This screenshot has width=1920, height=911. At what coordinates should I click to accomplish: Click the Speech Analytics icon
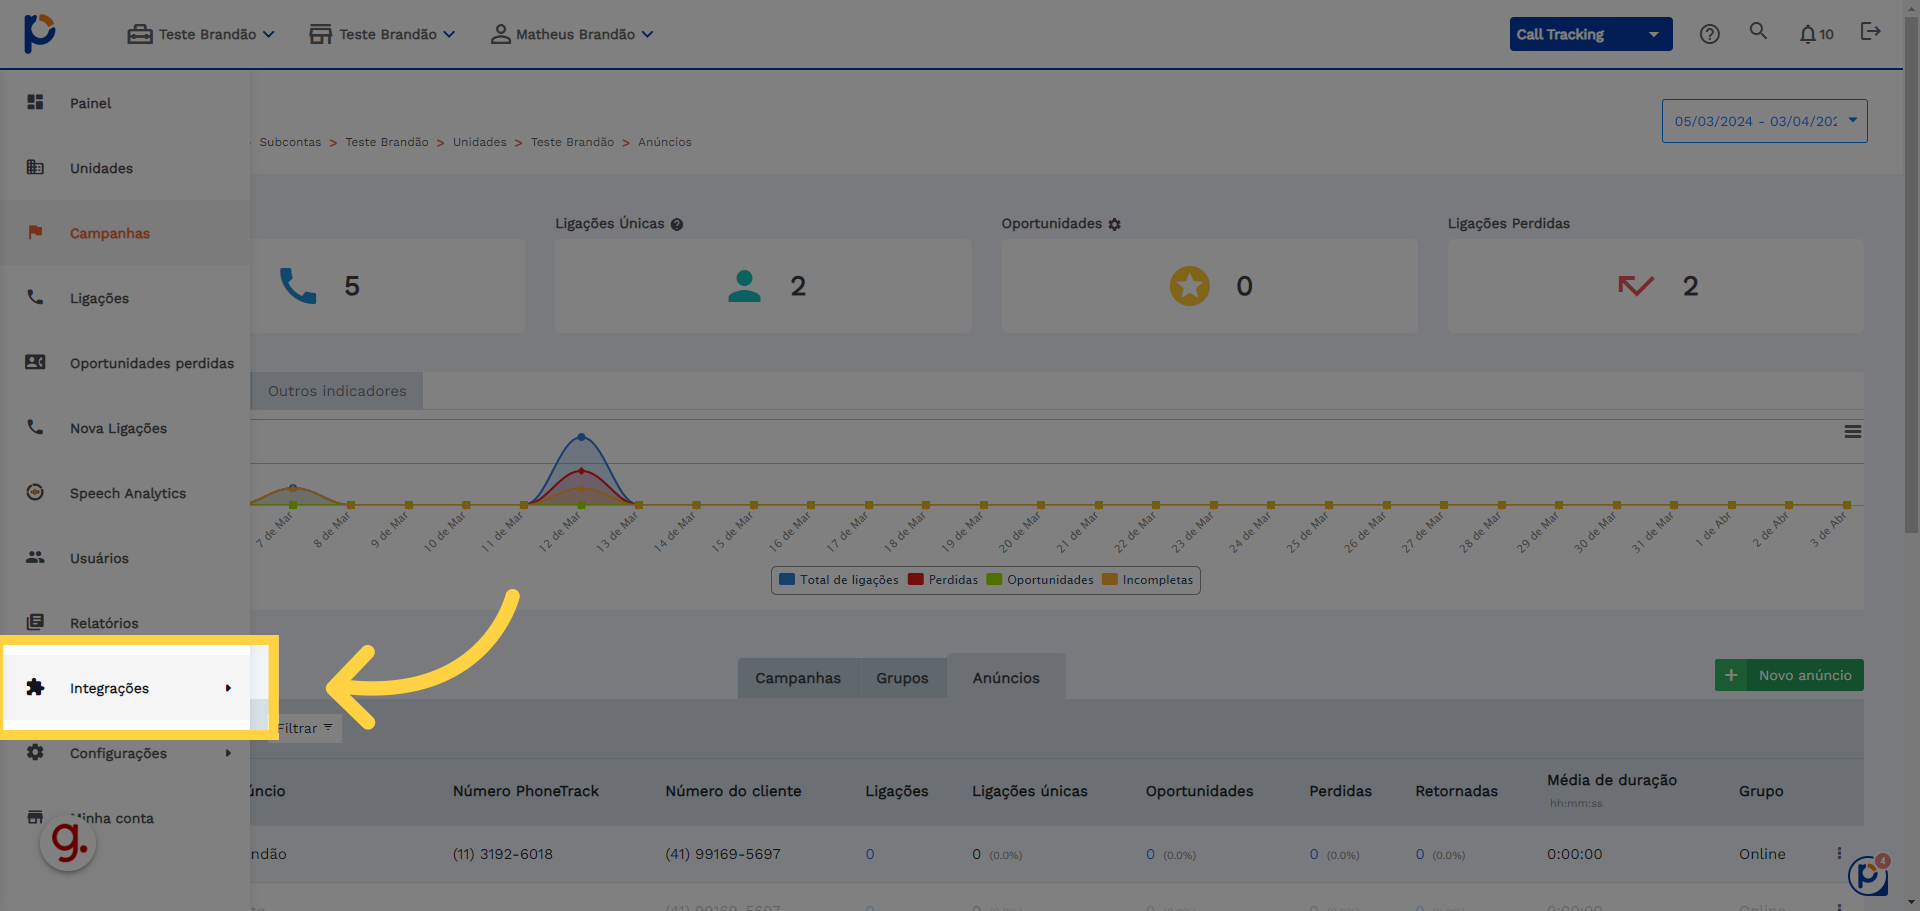[35, 492]
